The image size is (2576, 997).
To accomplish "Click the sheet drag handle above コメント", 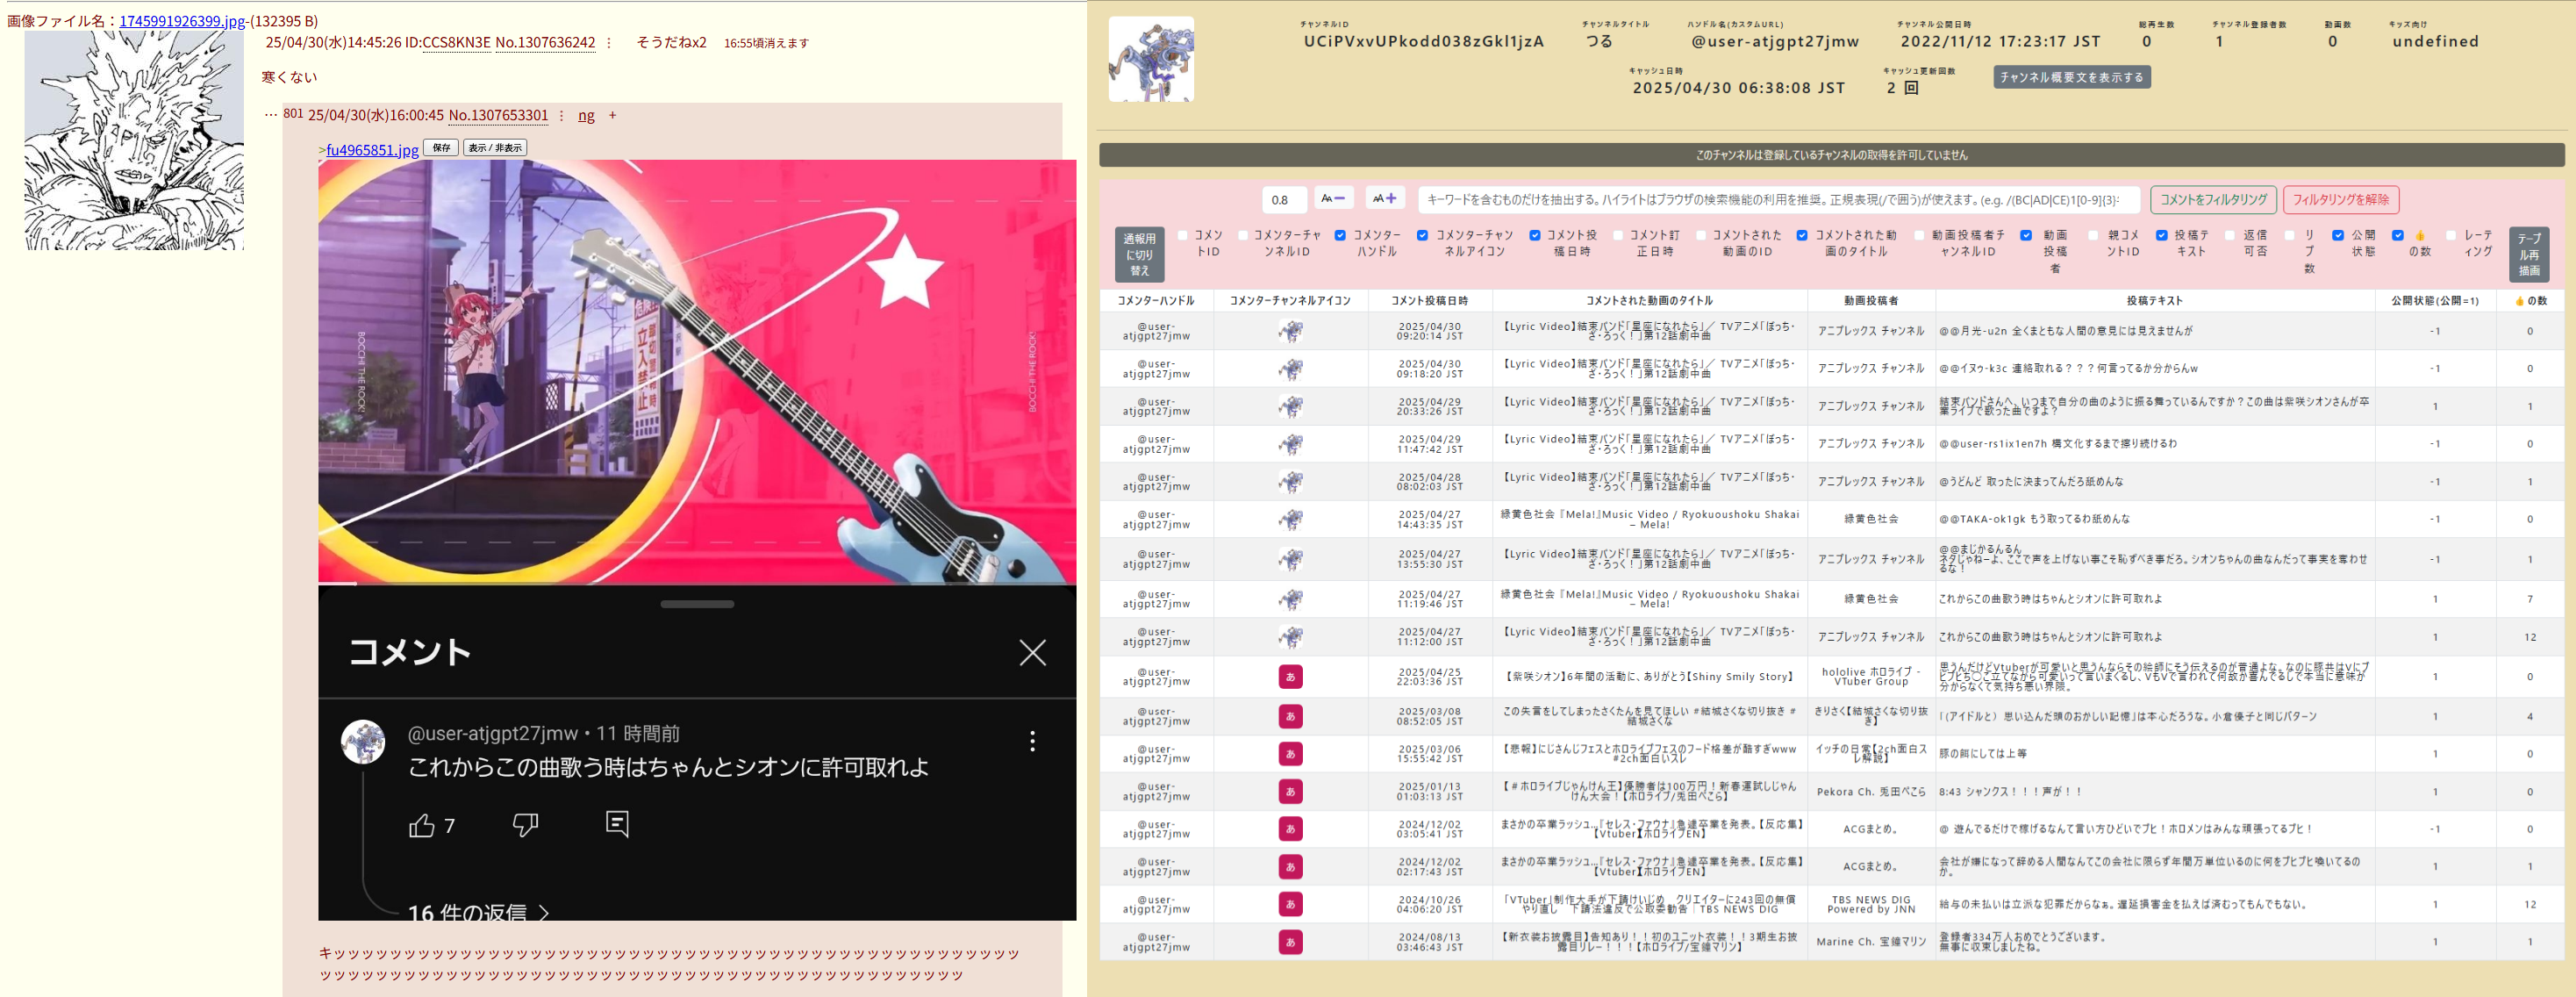I will tap(697, 604).
